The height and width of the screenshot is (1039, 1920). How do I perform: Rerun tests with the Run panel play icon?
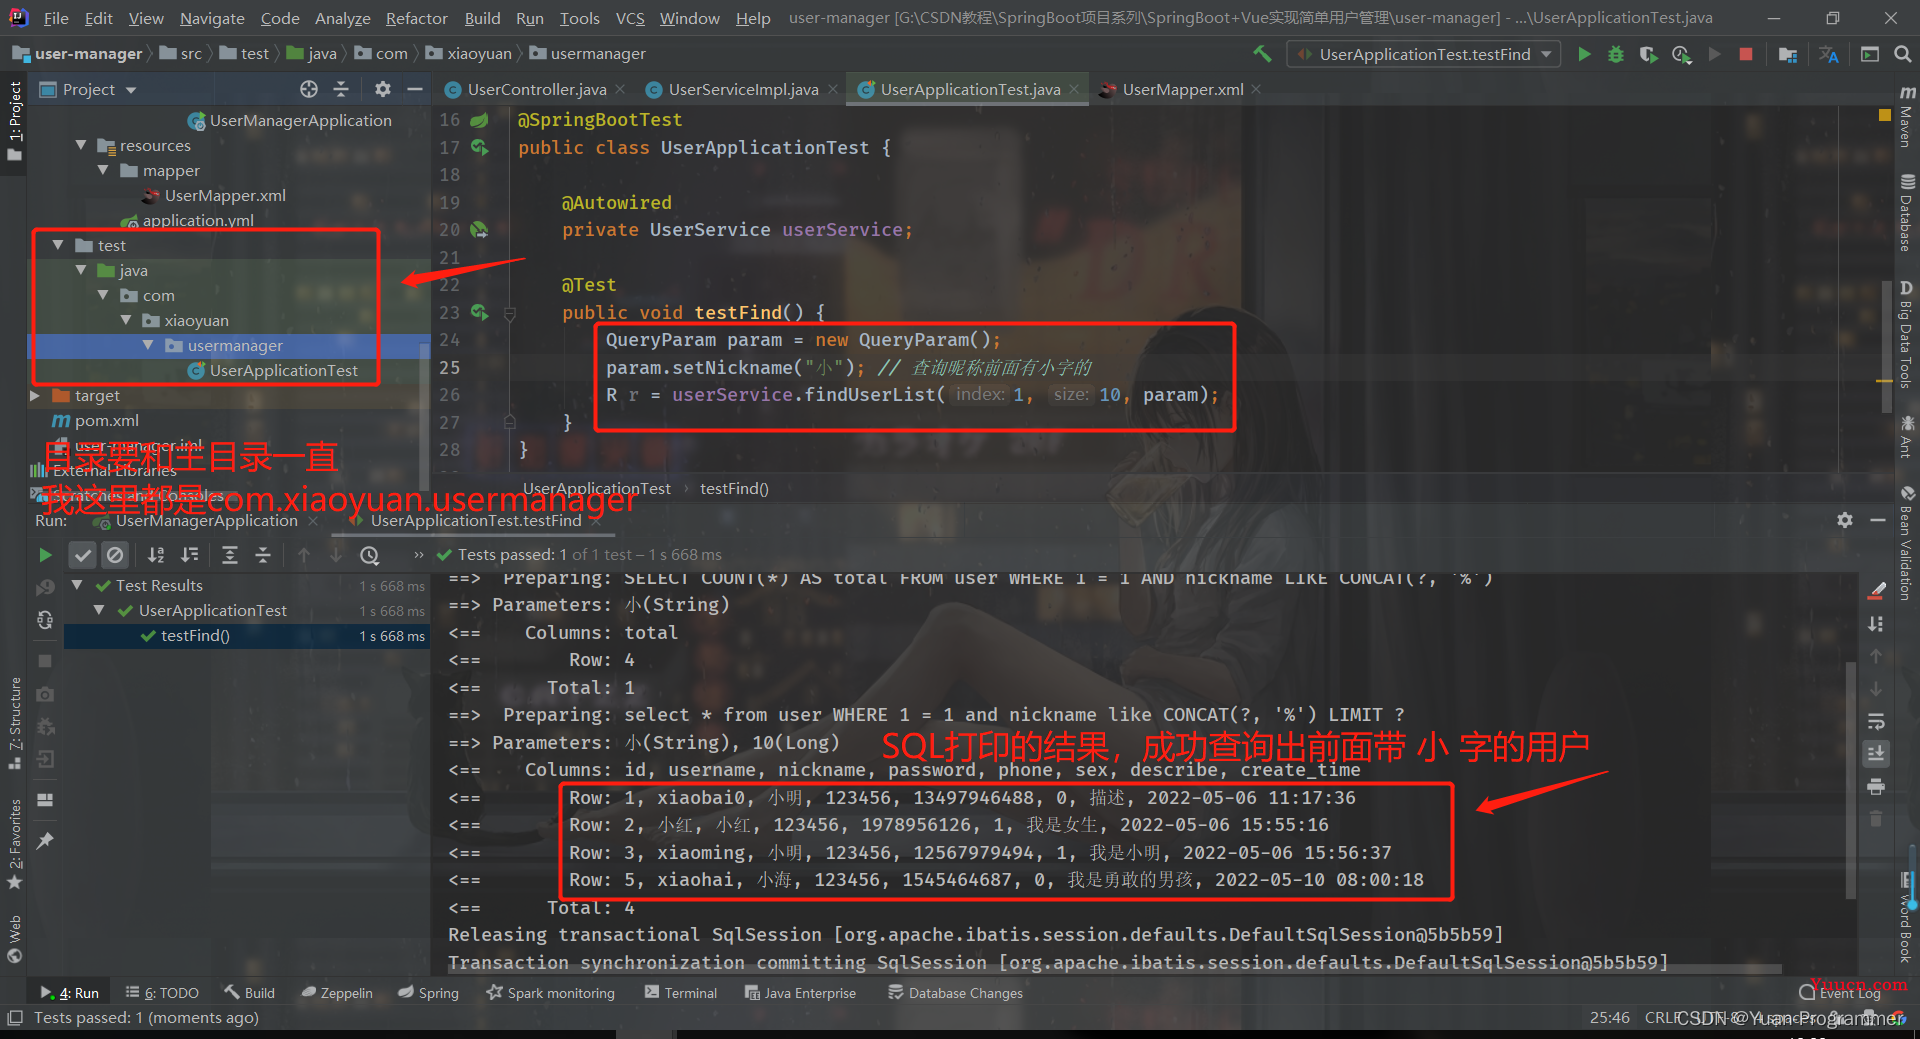(x=45, y=555)
